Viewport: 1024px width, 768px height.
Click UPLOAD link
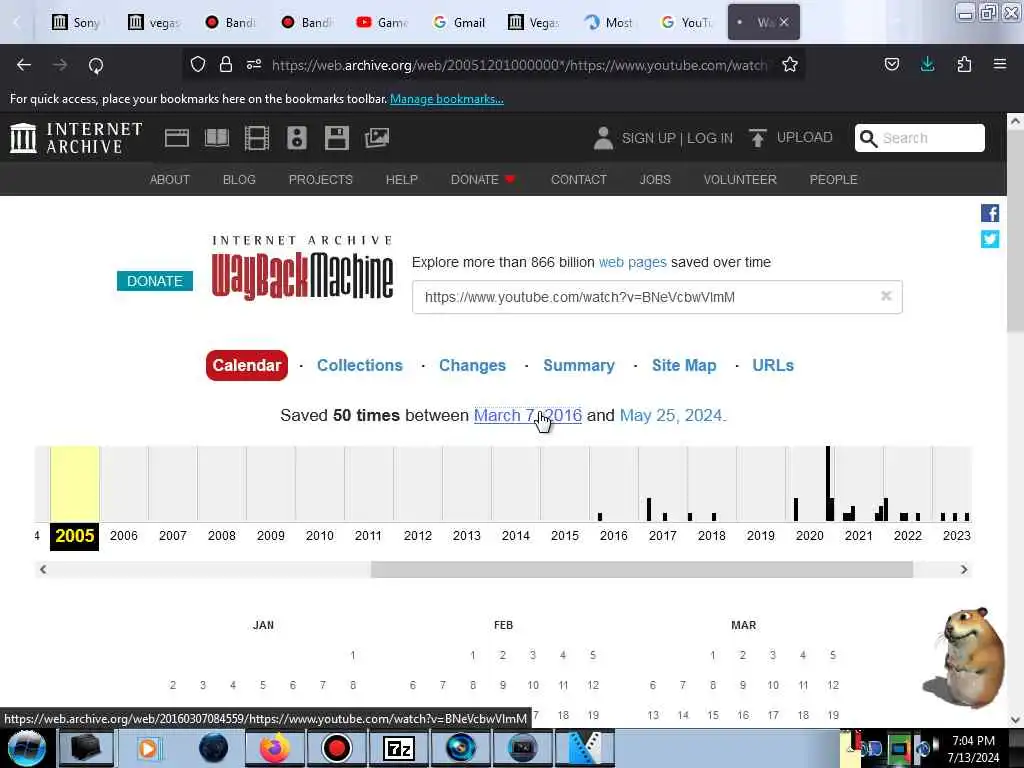coord(805,137)
